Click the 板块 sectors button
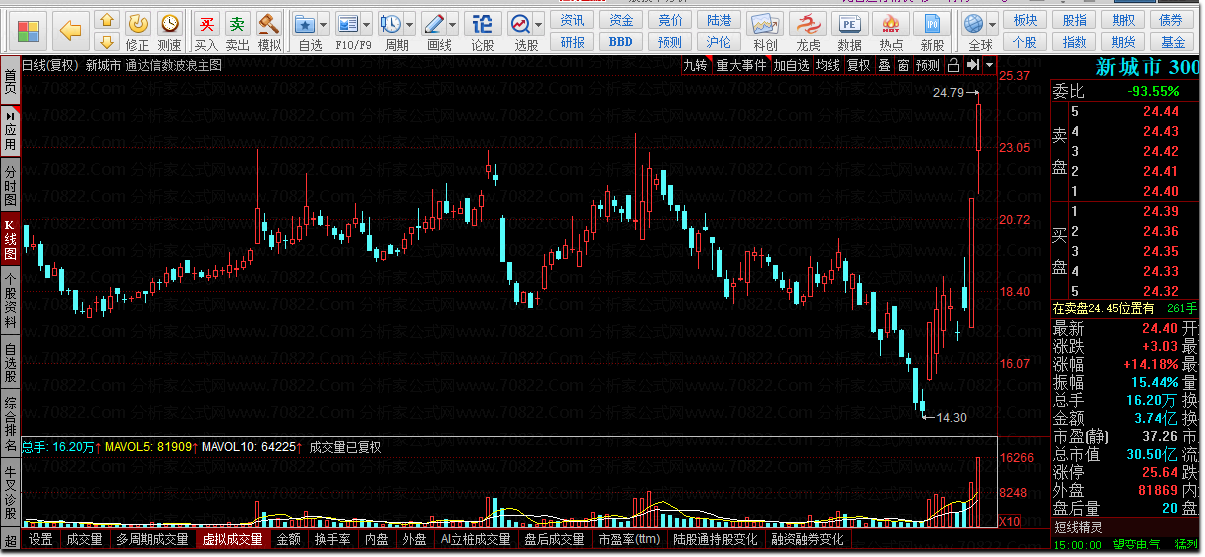Screen dimensions: 1205x557 [x=1025, y=20]
